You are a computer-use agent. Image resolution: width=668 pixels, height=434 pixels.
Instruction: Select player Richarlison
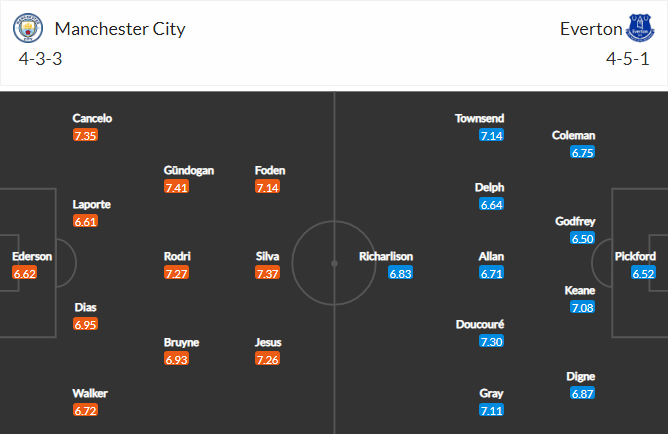[386, 256]
